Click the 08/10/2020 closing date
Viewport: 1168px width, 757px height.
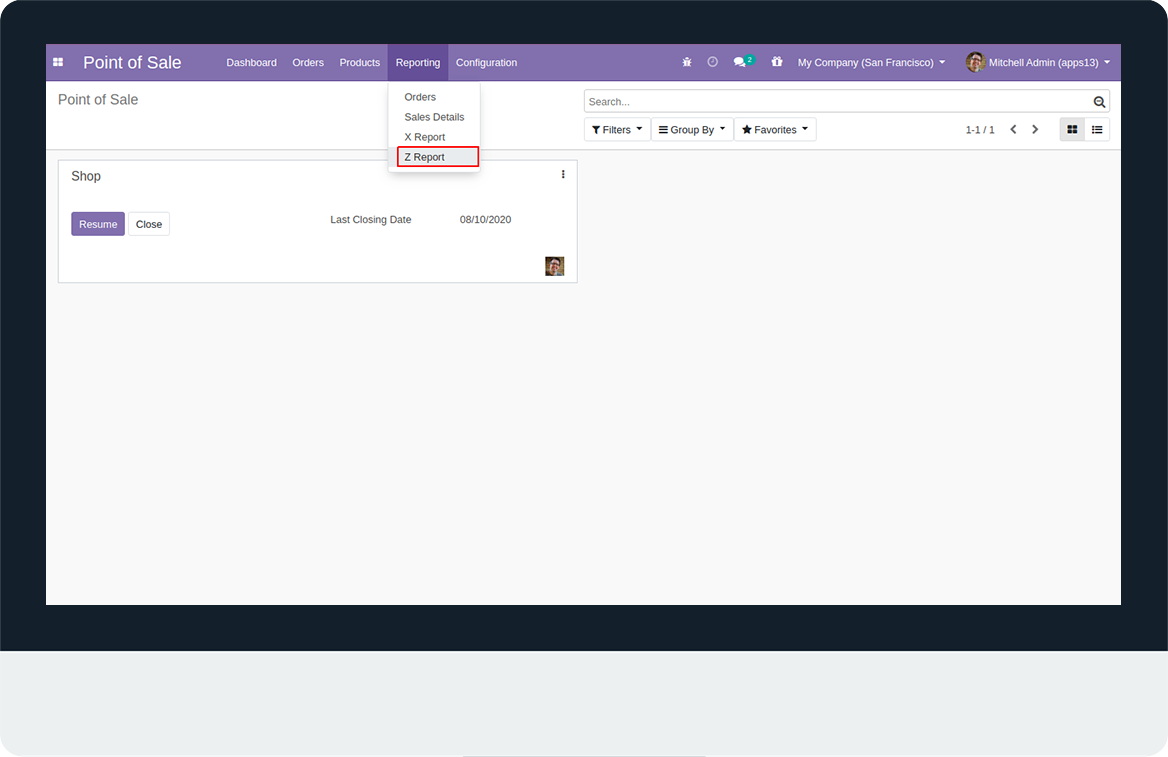pos(485,220)
